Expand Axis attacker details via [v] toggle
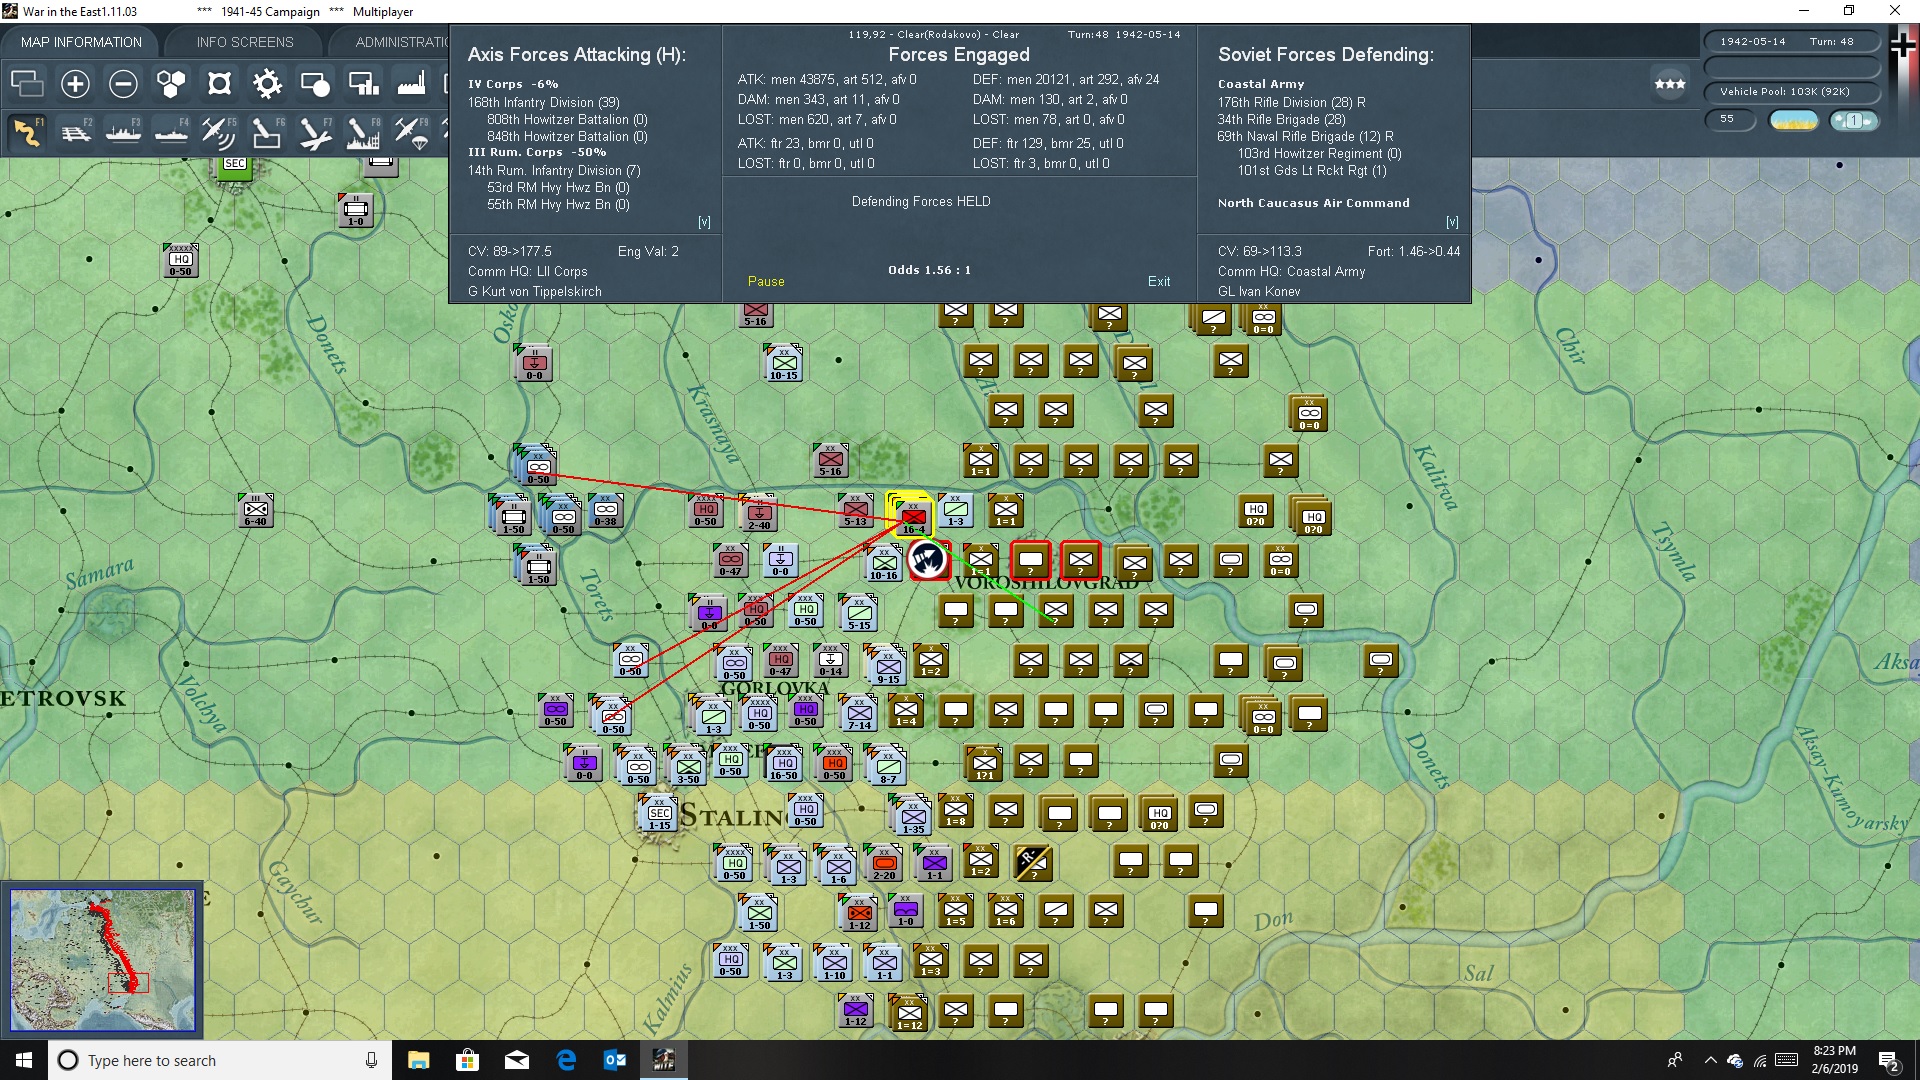The width and height of the screenshot is (1920, 1080). click(x=704, y=221)
